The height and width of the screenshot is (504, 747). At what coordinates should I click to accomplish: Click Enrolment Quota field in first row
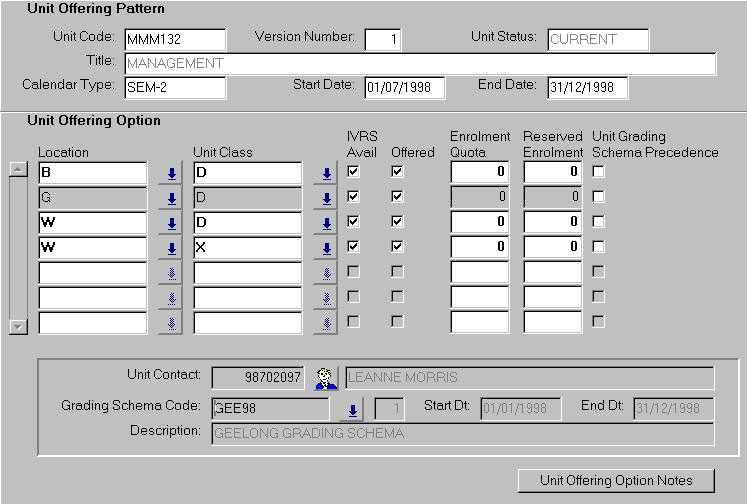480,172
